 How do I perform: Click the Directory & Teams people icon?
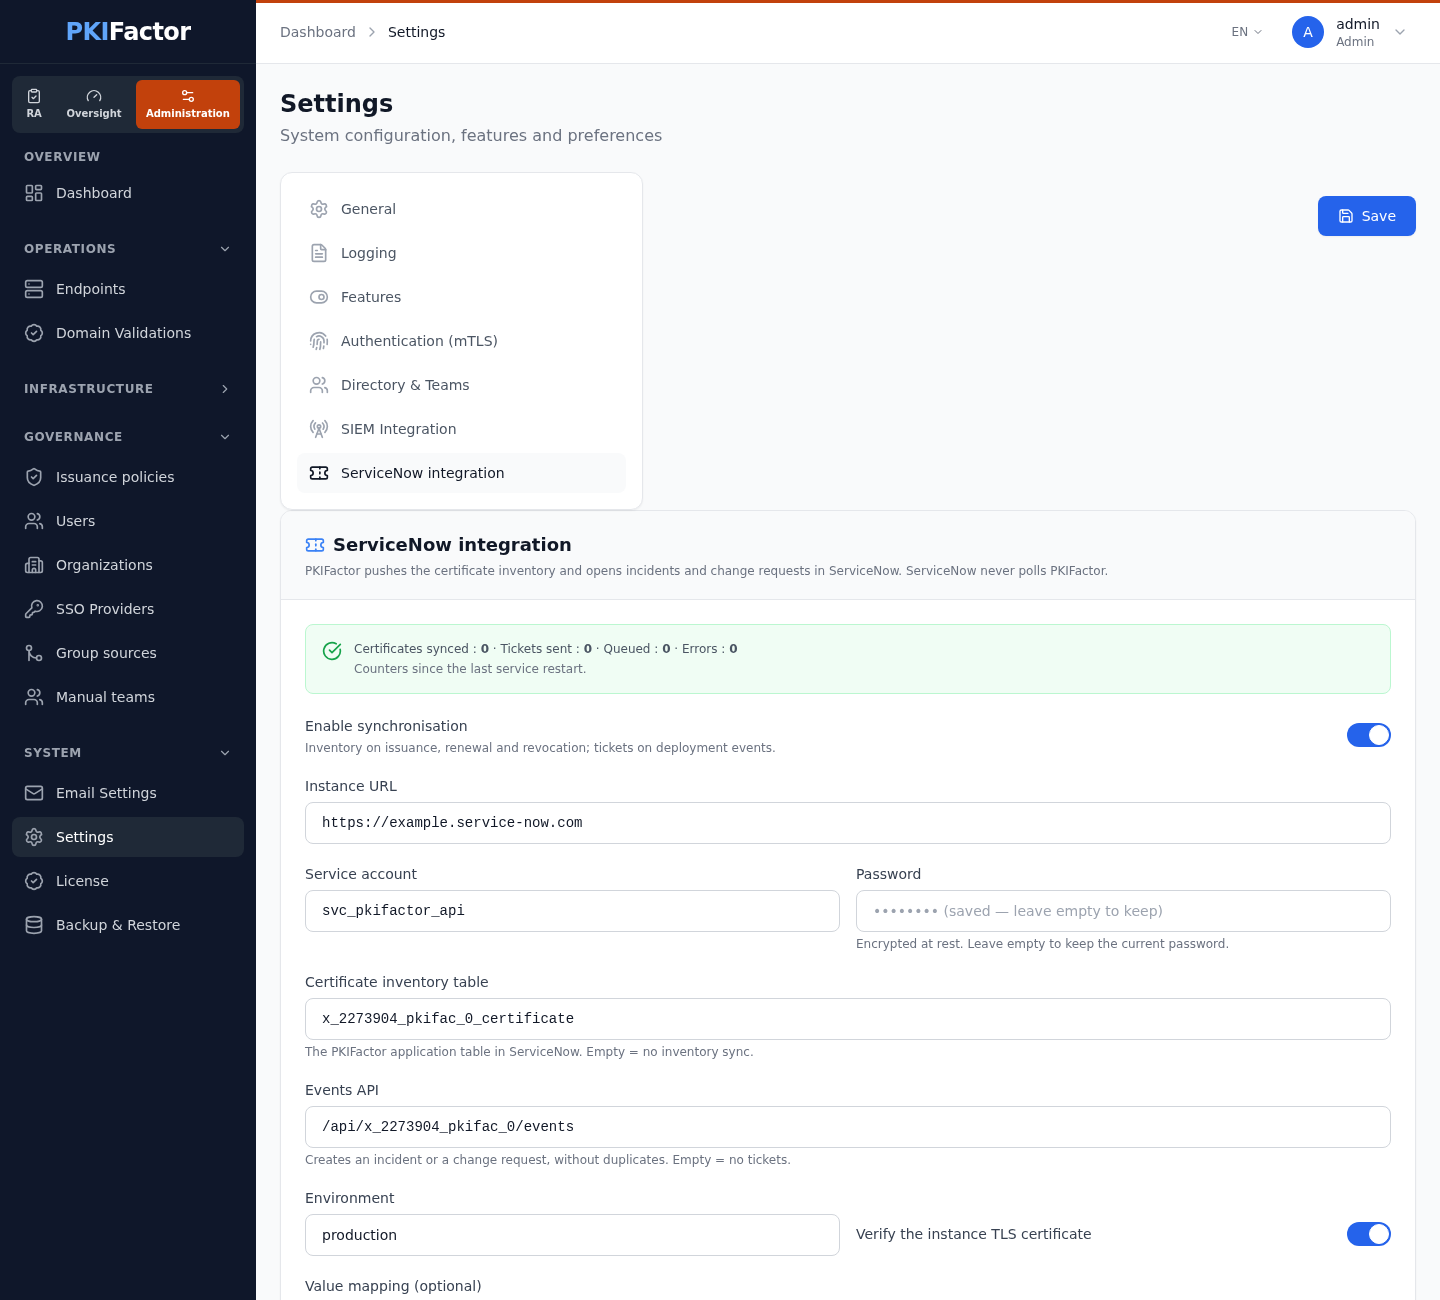coord(319,385)
